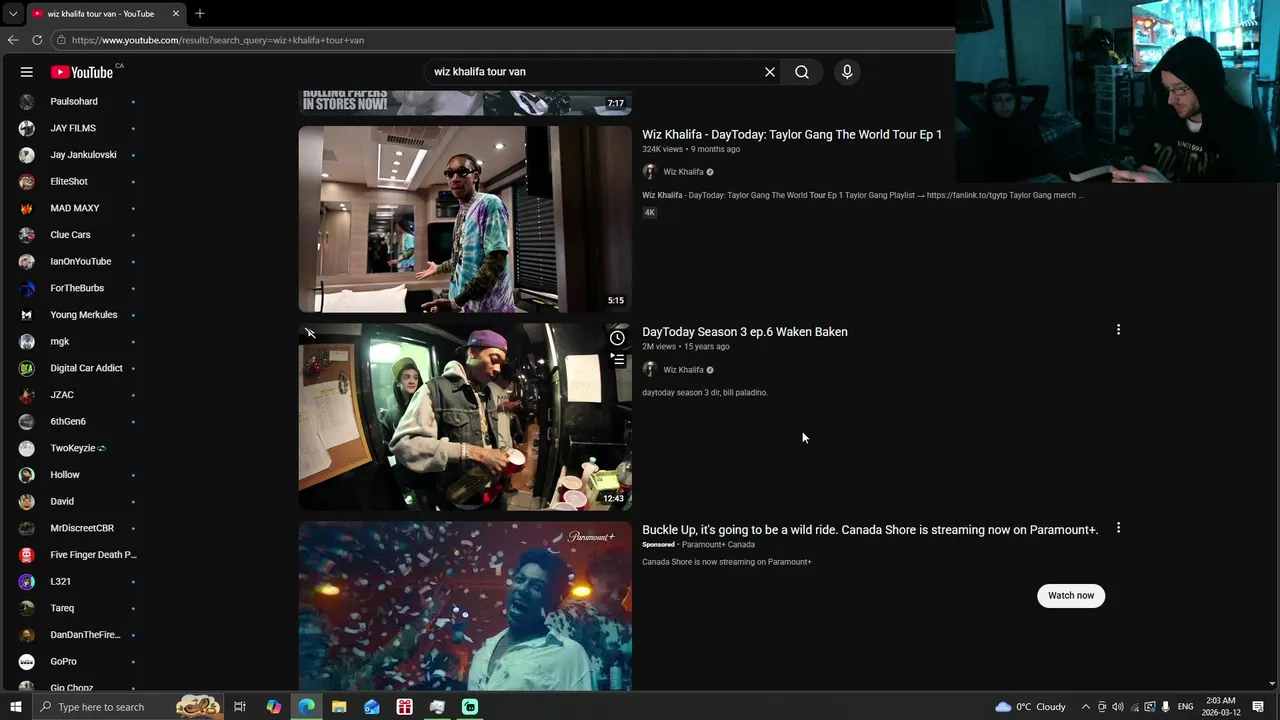Open Tareq channel in sidebar
The image size is (1280, 720).
(x=78, y=608)
